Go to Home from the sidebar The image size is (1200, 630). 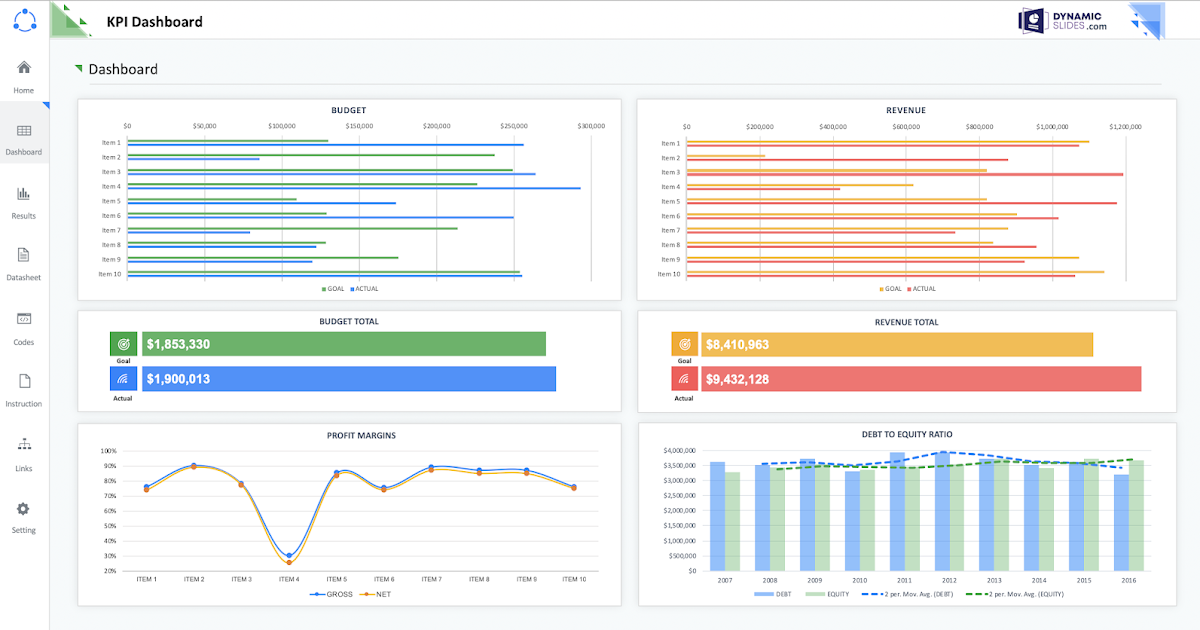[23, 75]
